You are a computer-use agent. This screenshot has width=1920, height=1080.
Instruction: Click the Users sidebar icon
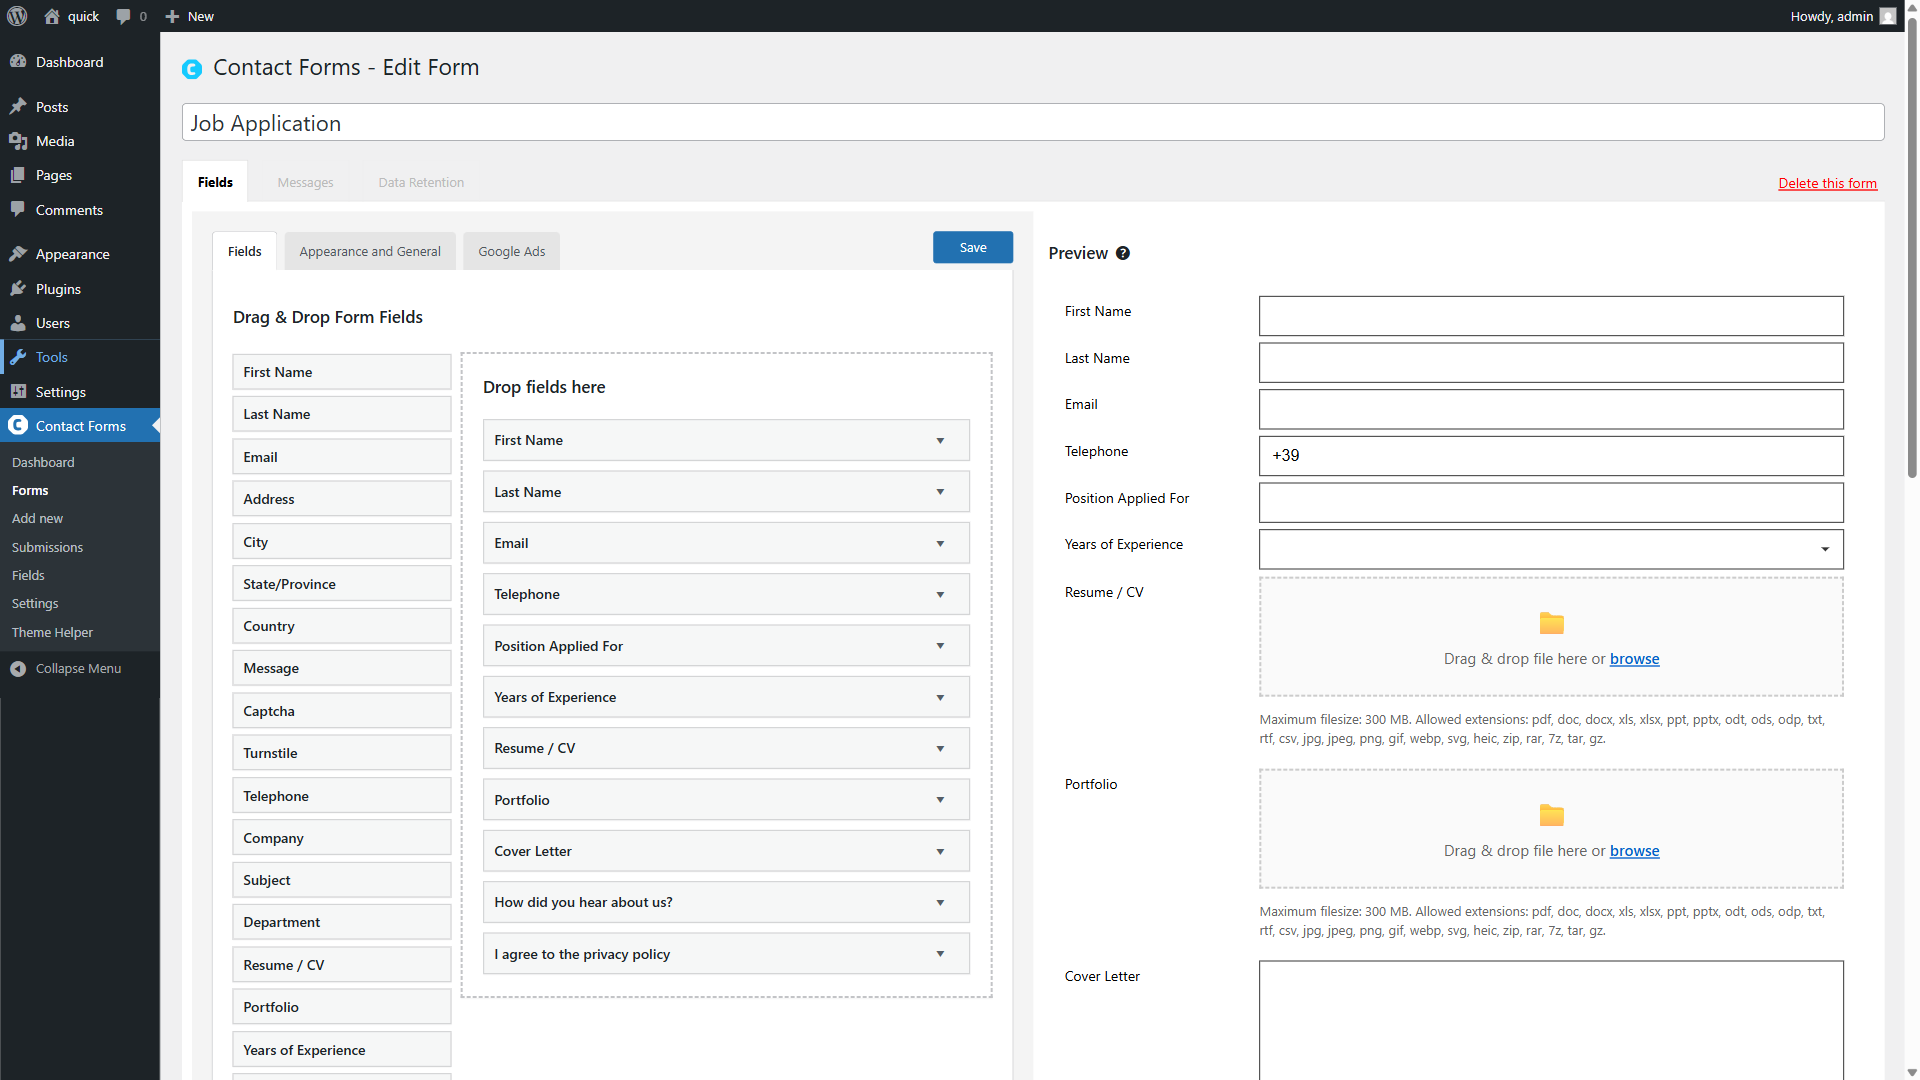[x=18, y=323]
